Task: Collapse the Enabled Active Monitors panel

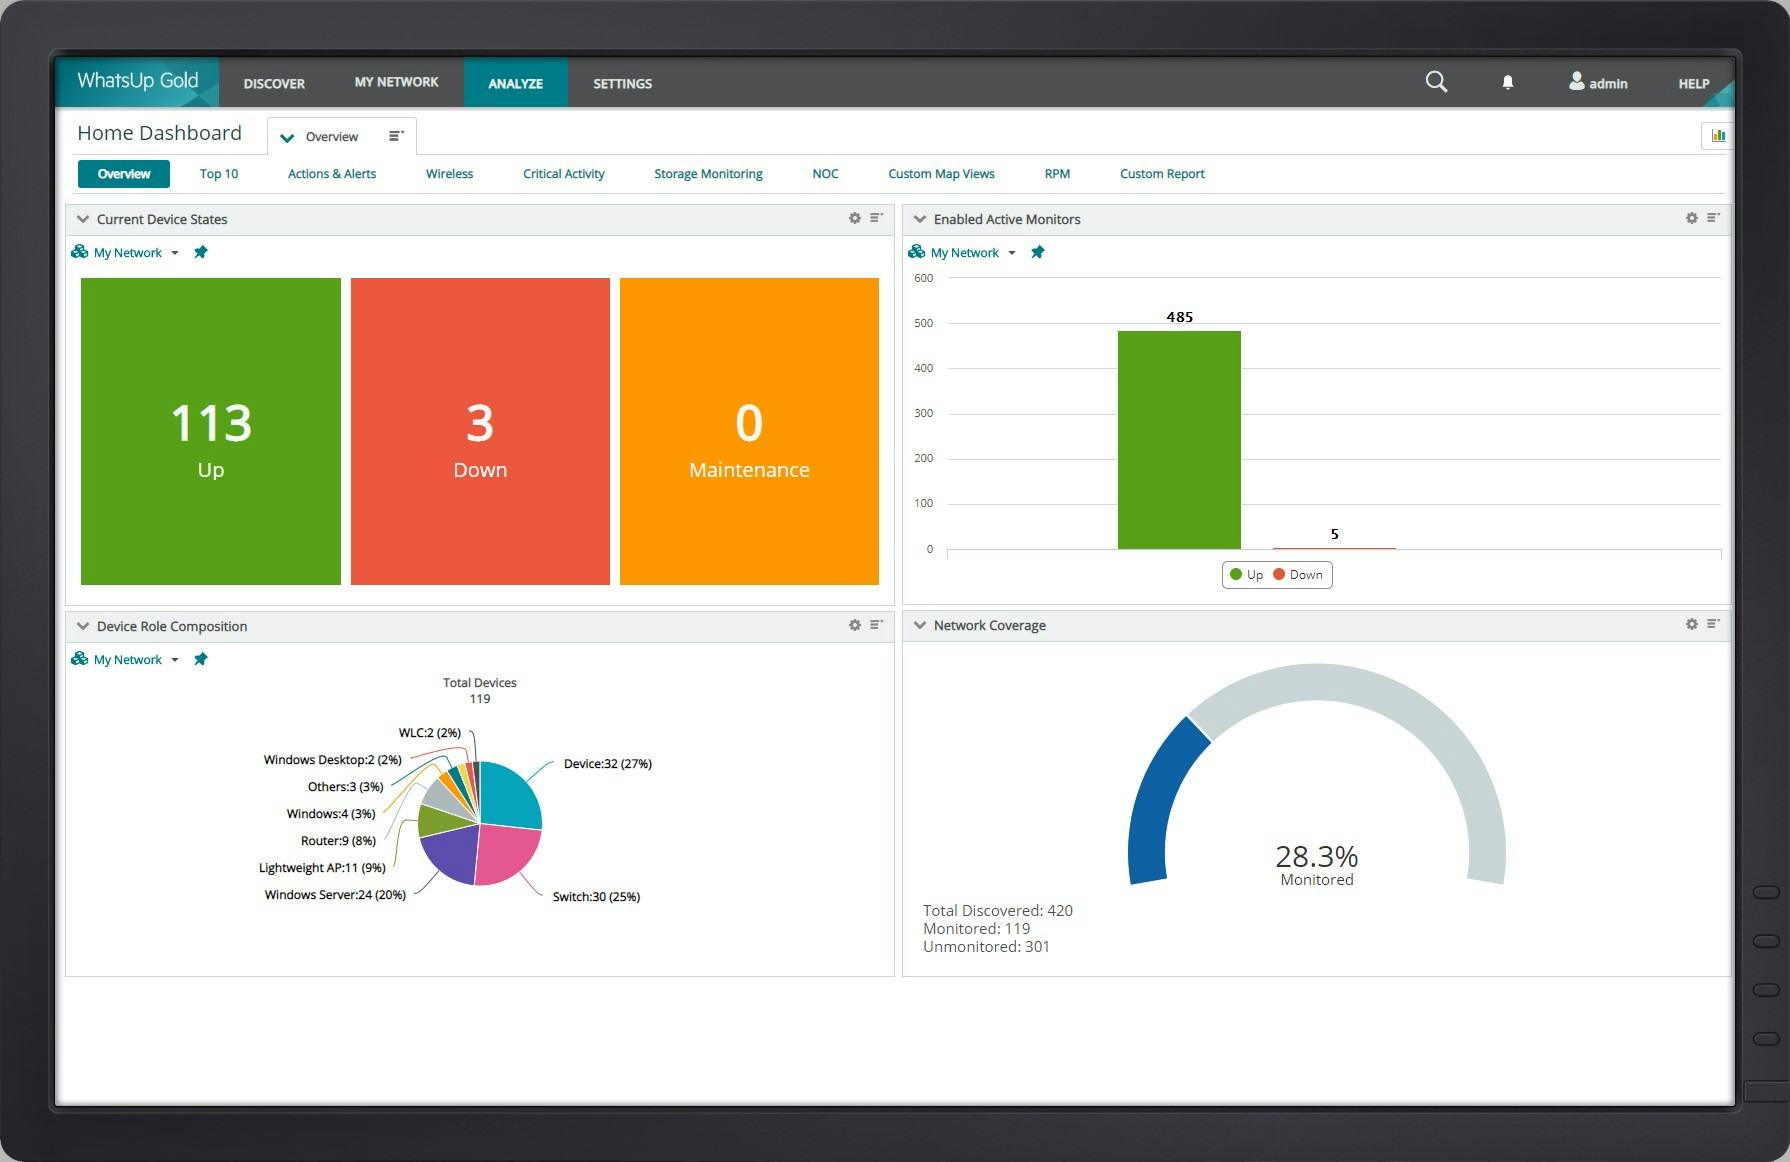Action: point(920,219)
